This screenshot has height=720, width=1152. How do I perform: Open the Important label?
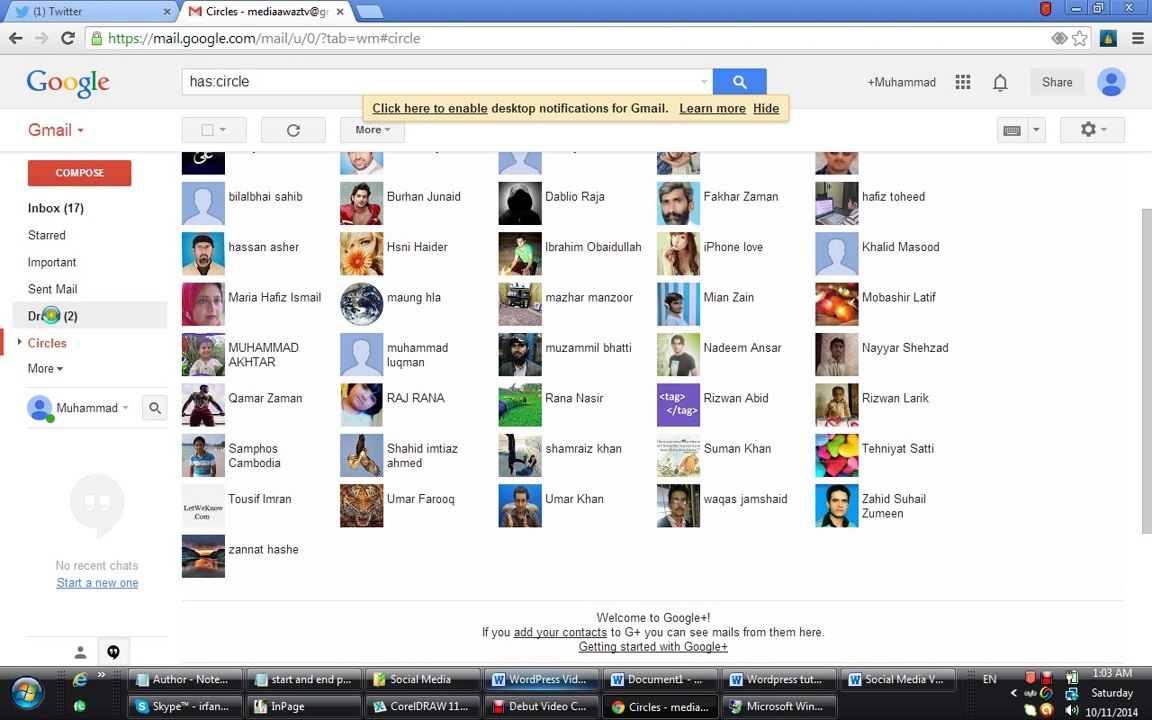(x=51, y=262)
